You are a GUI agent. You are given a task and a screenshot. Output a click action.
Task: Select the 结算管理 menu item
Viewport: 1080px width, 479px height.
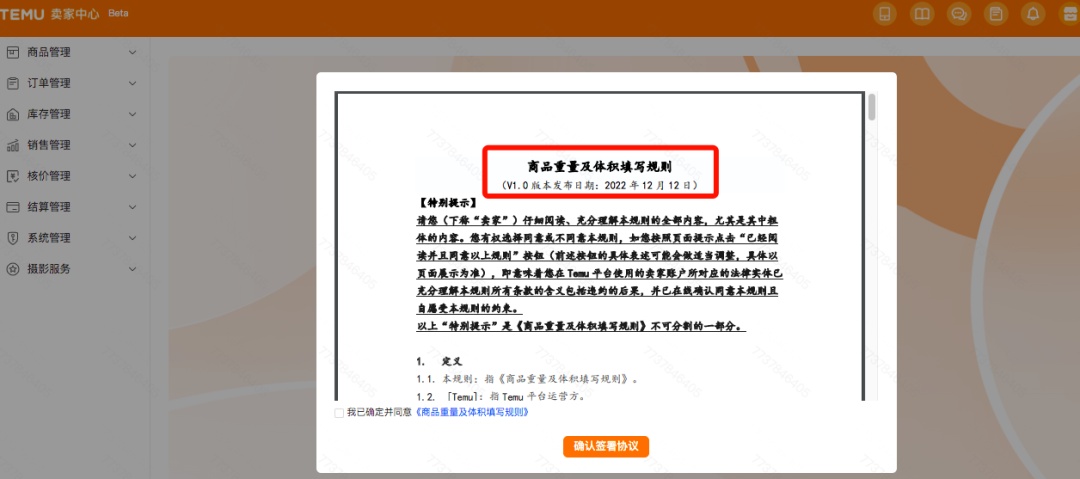[x=49, y=207]
